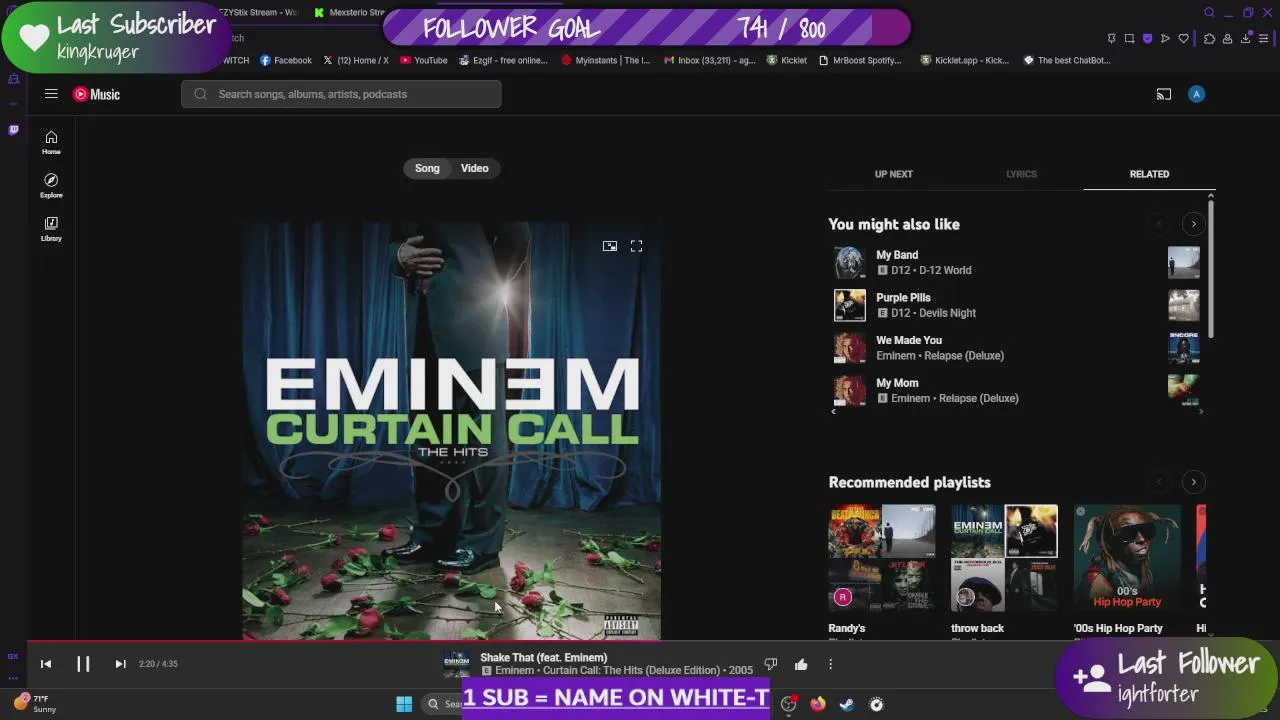Skip to the next track

[120, 664]
